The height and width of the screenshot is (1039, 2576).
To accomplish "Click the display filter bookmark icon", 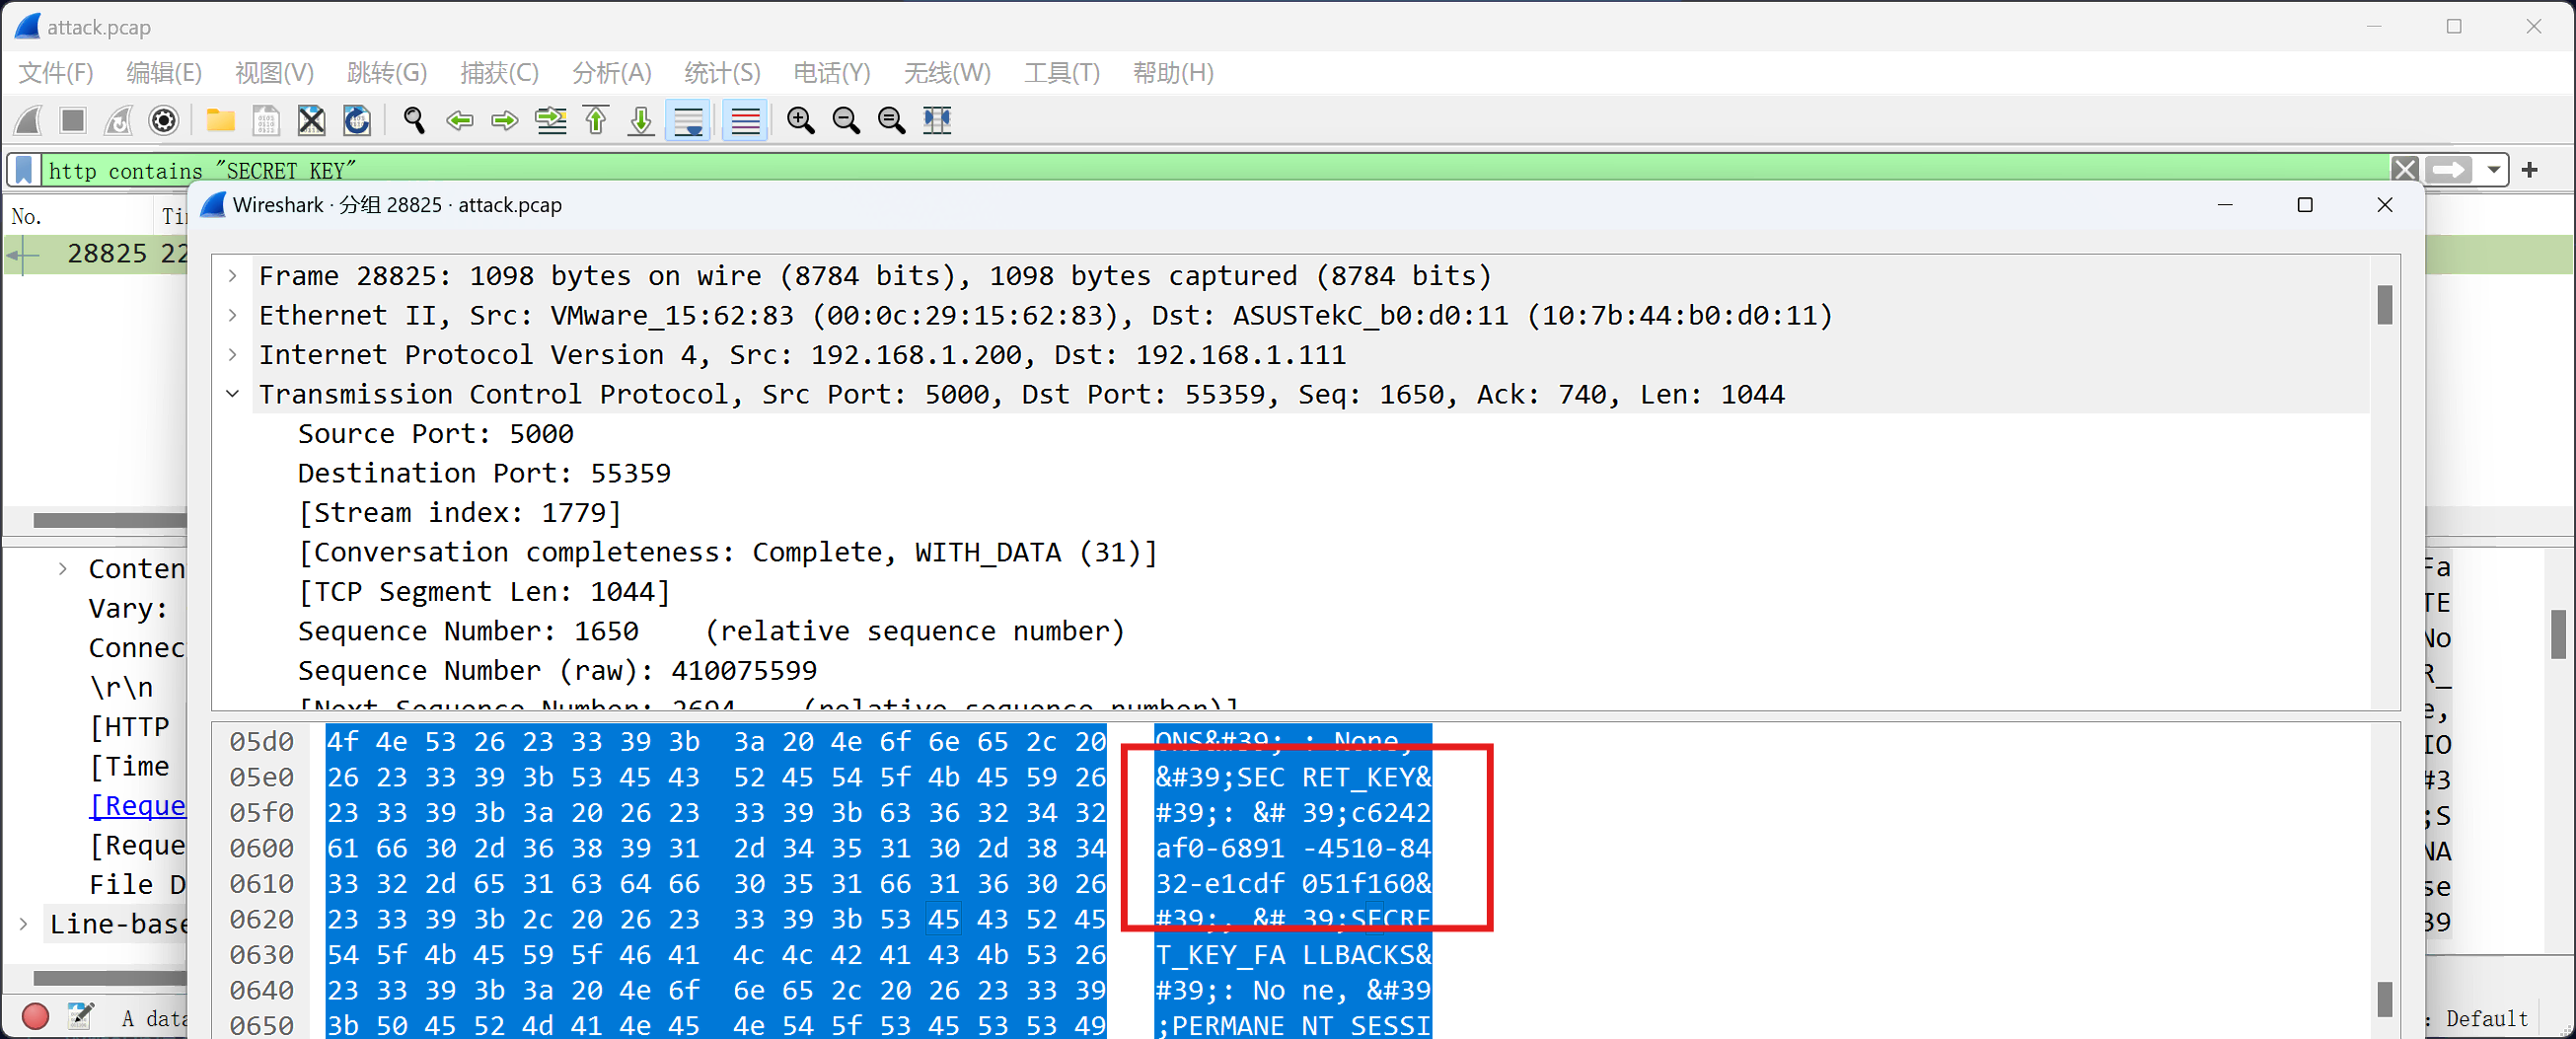I will pos(24,170).
